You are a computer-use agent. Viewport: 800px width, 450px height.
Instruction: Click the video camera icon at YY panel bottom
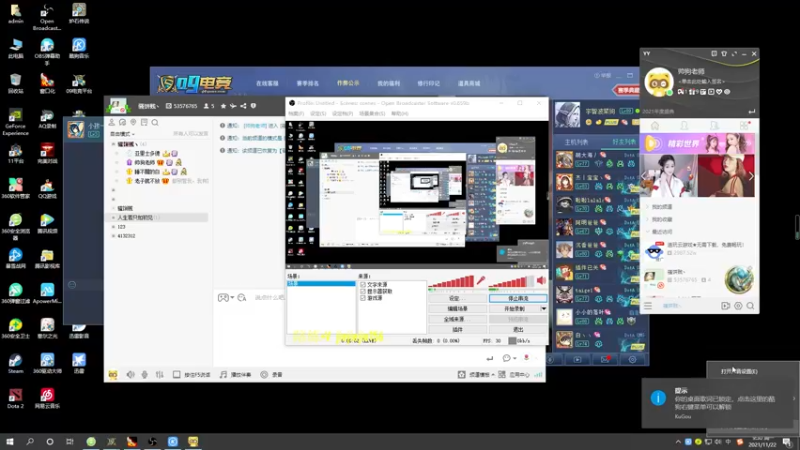(726, 306)
